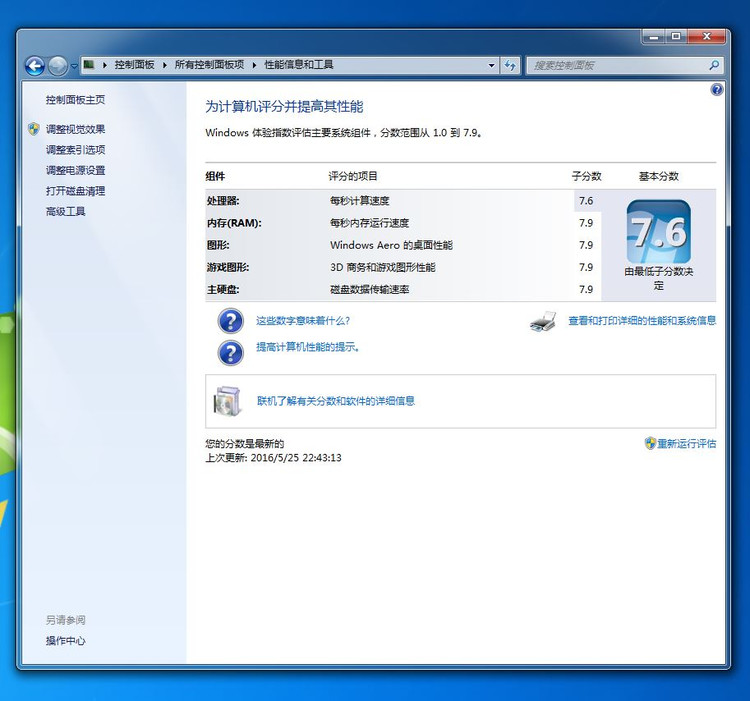Select the 内存(RAM) row label
Viewport: 750px width, 701px height.
point(234,223)
